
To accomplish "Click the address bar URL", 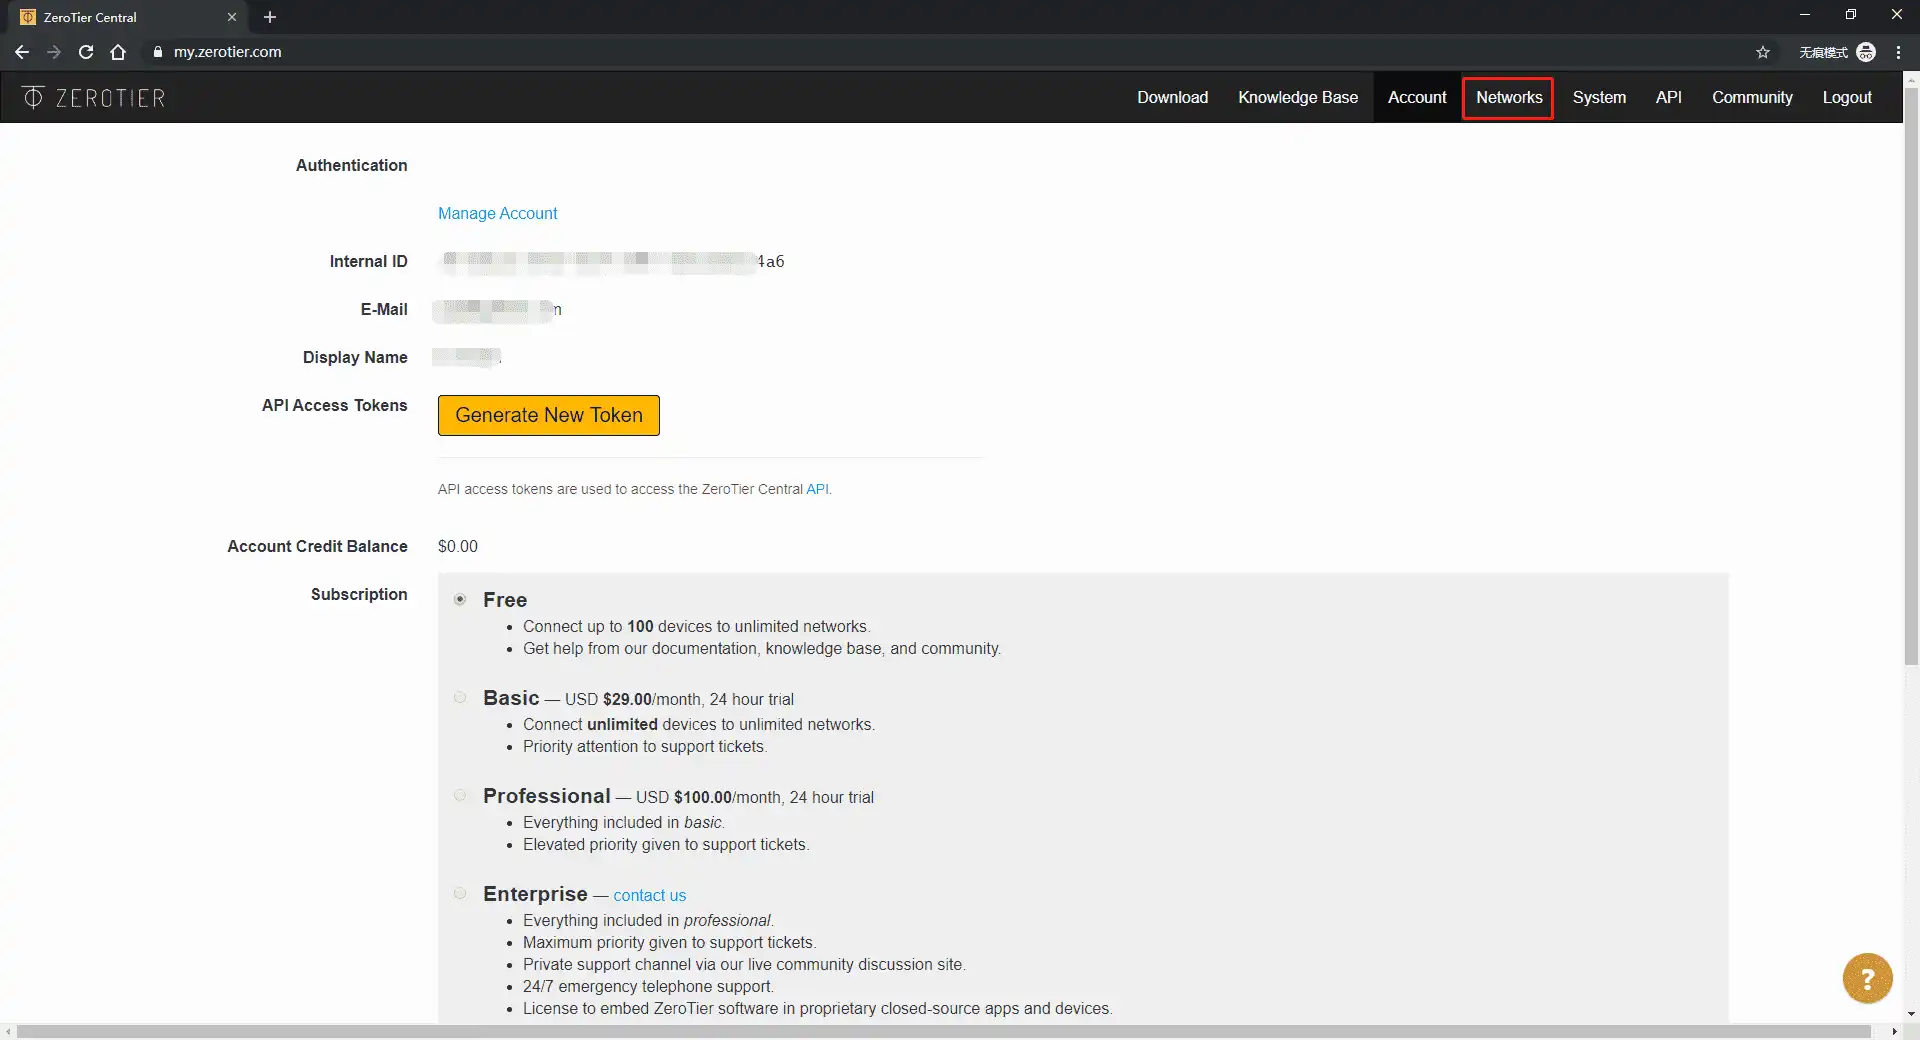I will [x=227, y=52].
